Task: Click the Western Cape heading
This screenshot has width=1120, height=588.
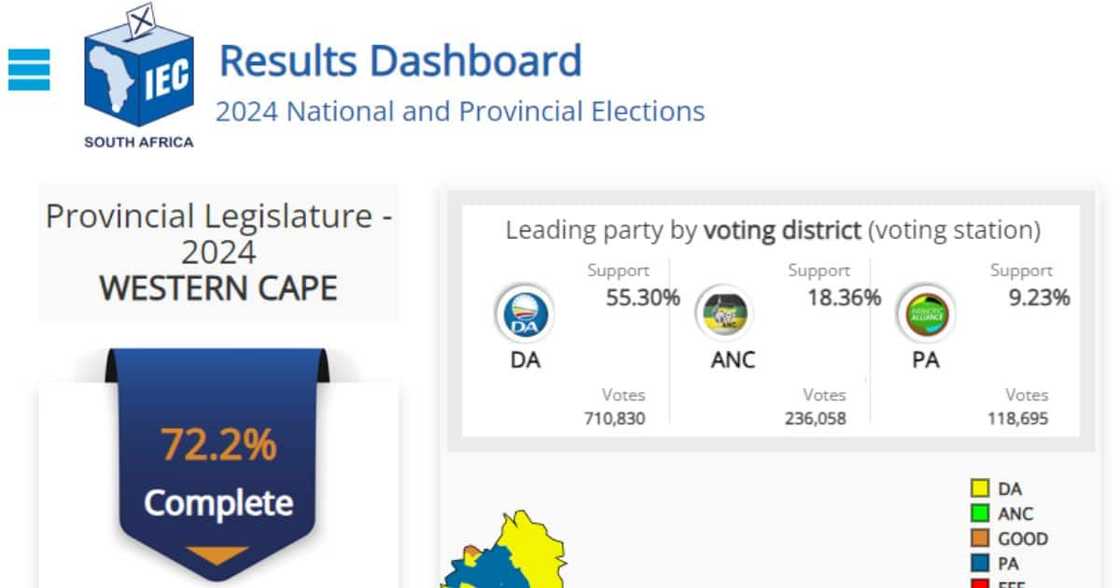Action: (218, 289)
